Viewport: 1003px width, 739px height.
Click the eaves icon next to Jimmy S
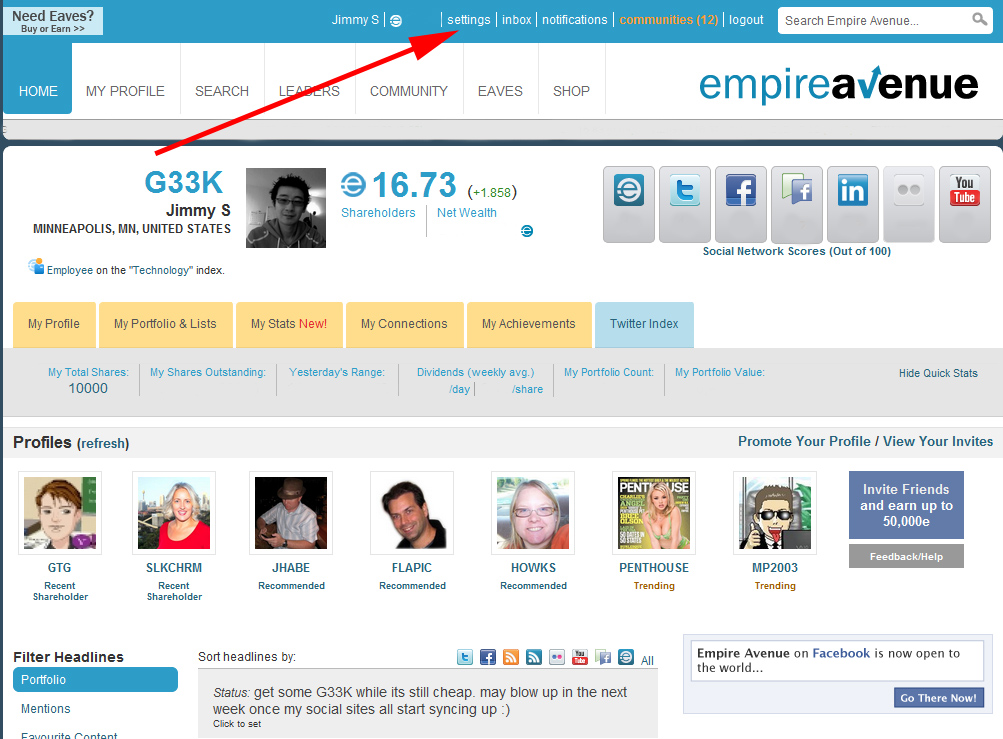click(x=396, y=20)
